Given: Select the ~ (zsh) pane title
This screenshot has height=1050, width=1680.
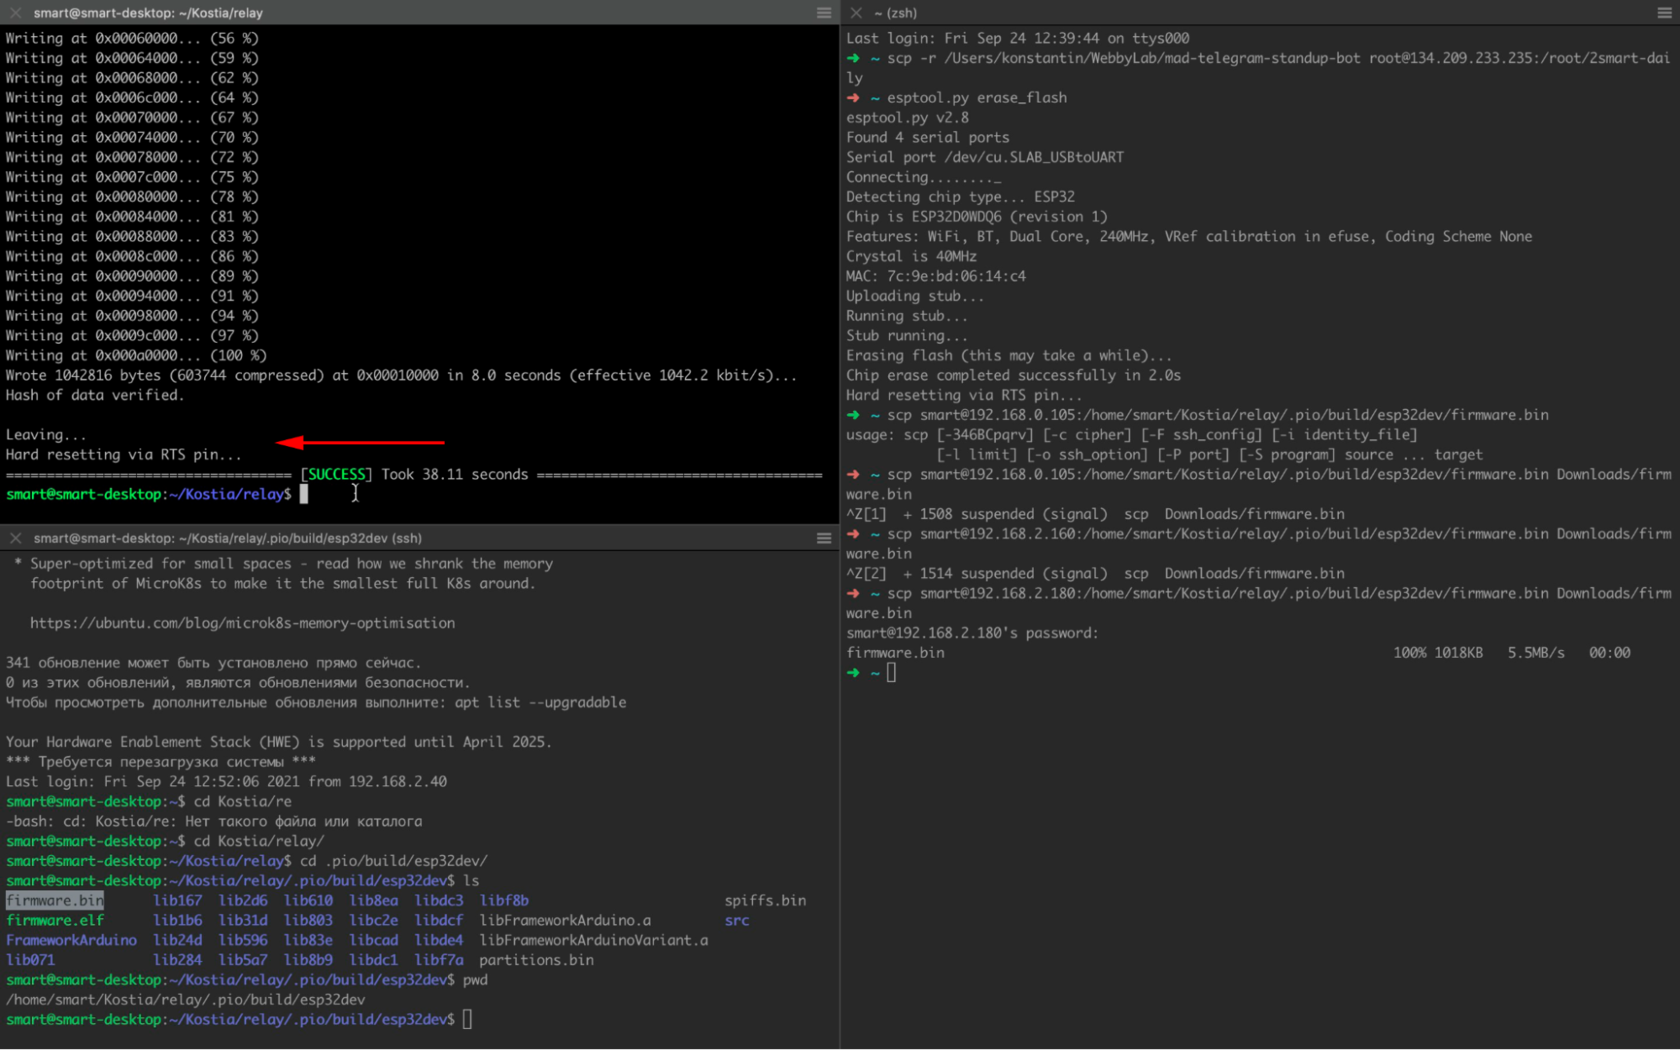Looking at the screenshot, I should tap(895, 13).
